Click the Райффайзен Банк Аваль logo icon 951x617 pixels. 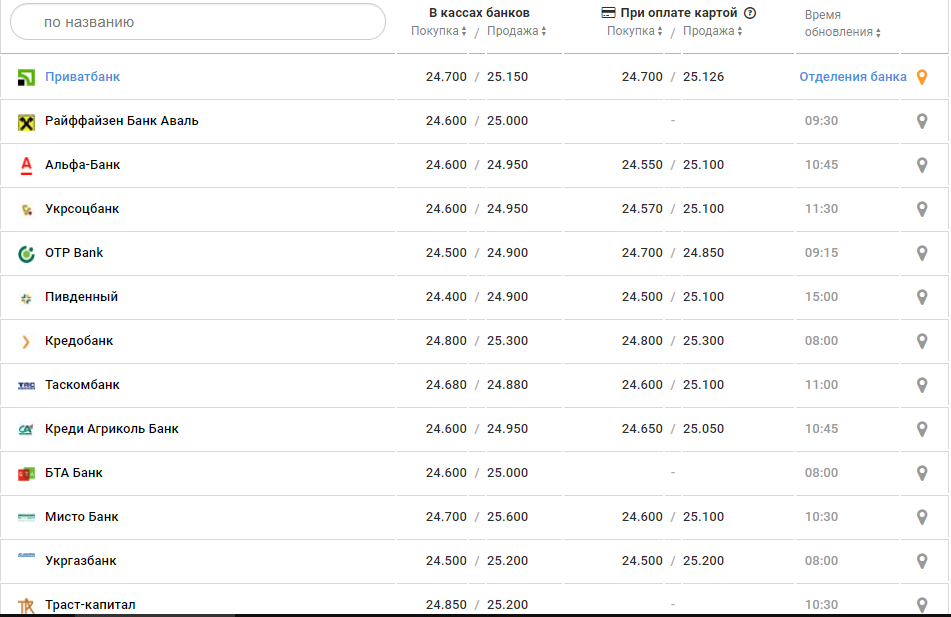pos(26,122)
